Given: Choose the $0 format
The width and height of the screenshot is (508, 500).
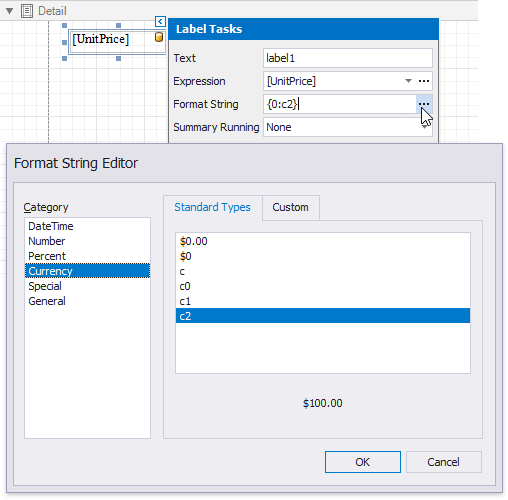Looking at the screenshot, I should (x=323, y=256).
